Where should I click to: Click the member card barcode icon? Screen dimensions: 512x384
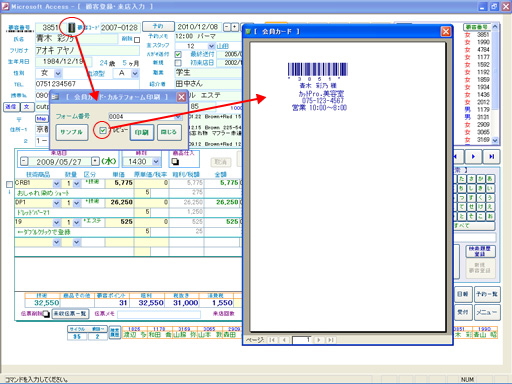click(x=71, y=28)
